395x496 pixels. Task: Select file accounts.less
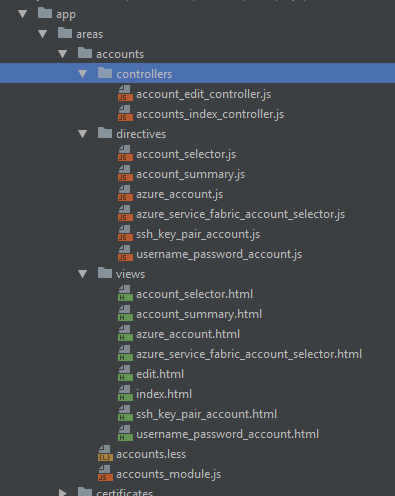[x=151, y=454]
